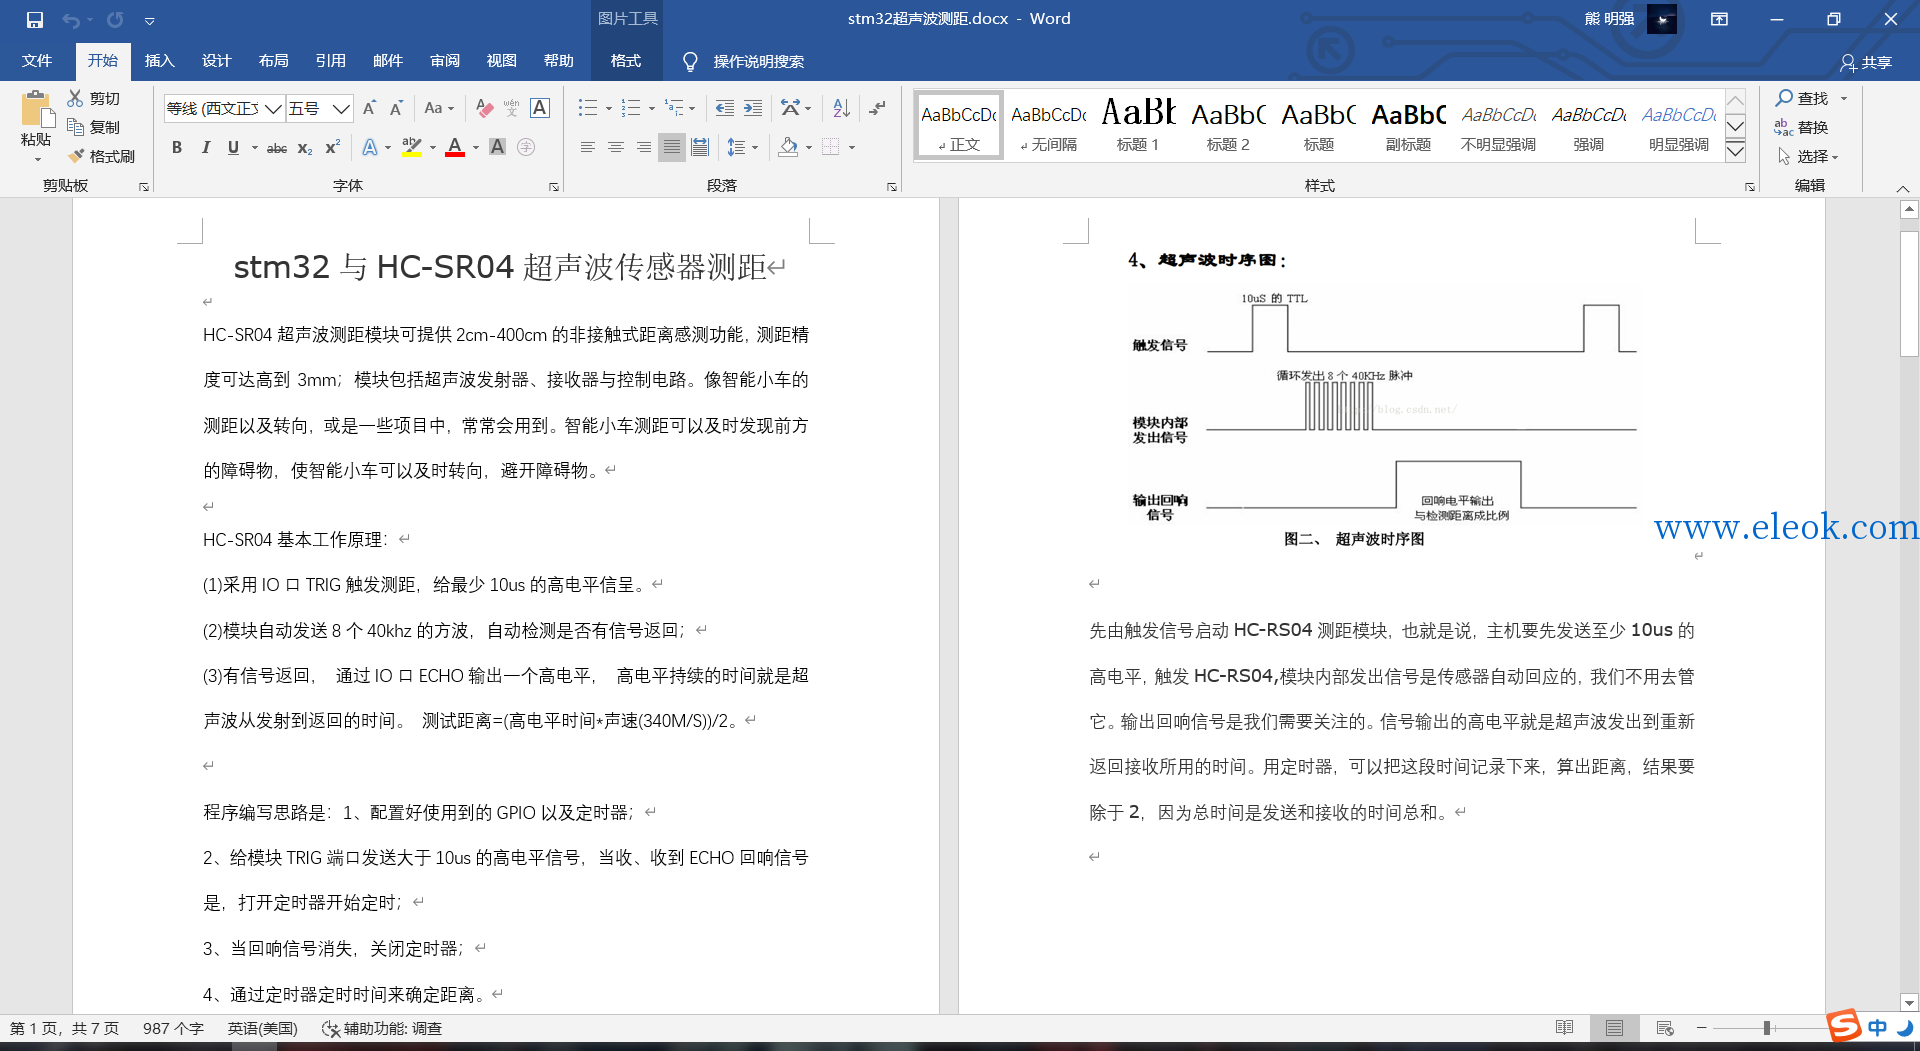Click the 共享 (Share) button
1920x1051 pixels.
click(x=1866, y=62)
